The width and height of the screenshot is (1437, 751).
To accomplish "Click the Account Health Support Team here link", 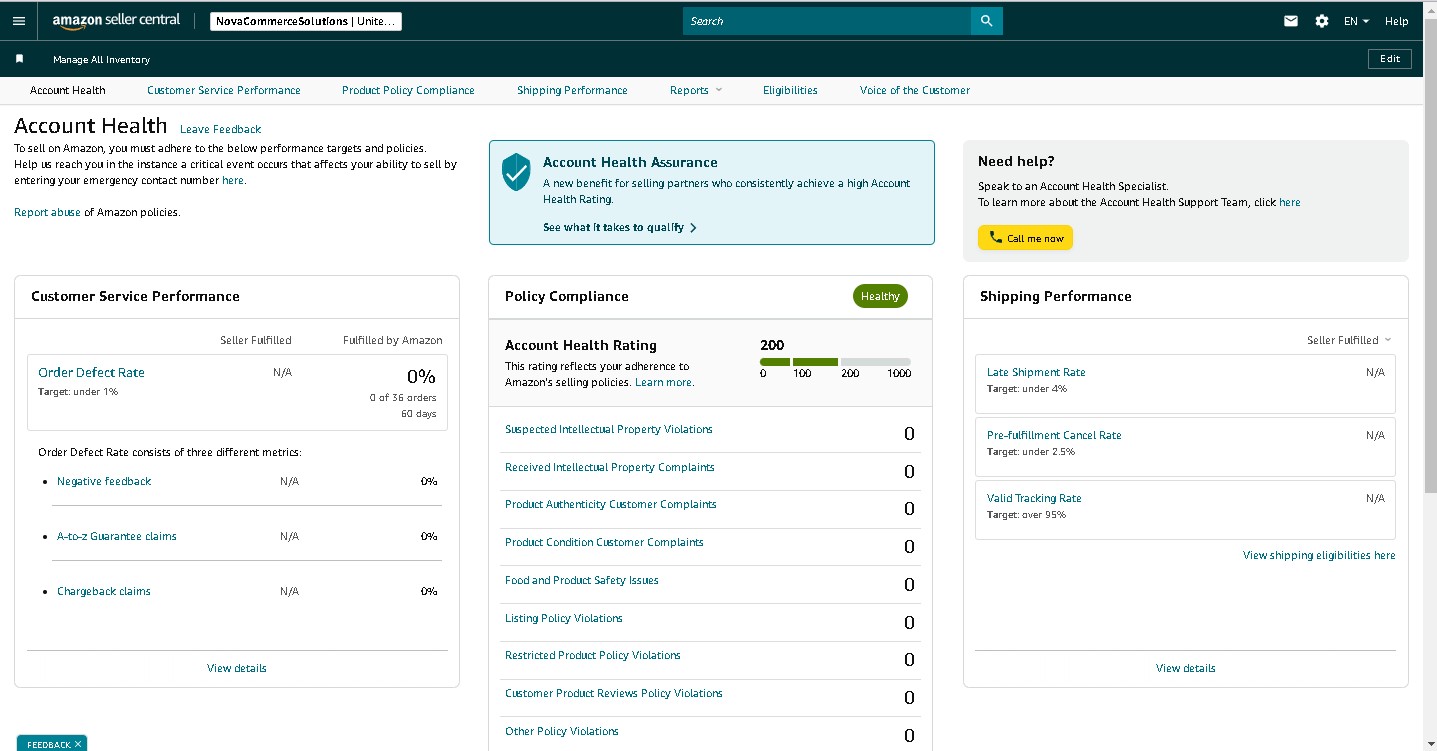I will pyautogui.click(x=1290, y=202).
